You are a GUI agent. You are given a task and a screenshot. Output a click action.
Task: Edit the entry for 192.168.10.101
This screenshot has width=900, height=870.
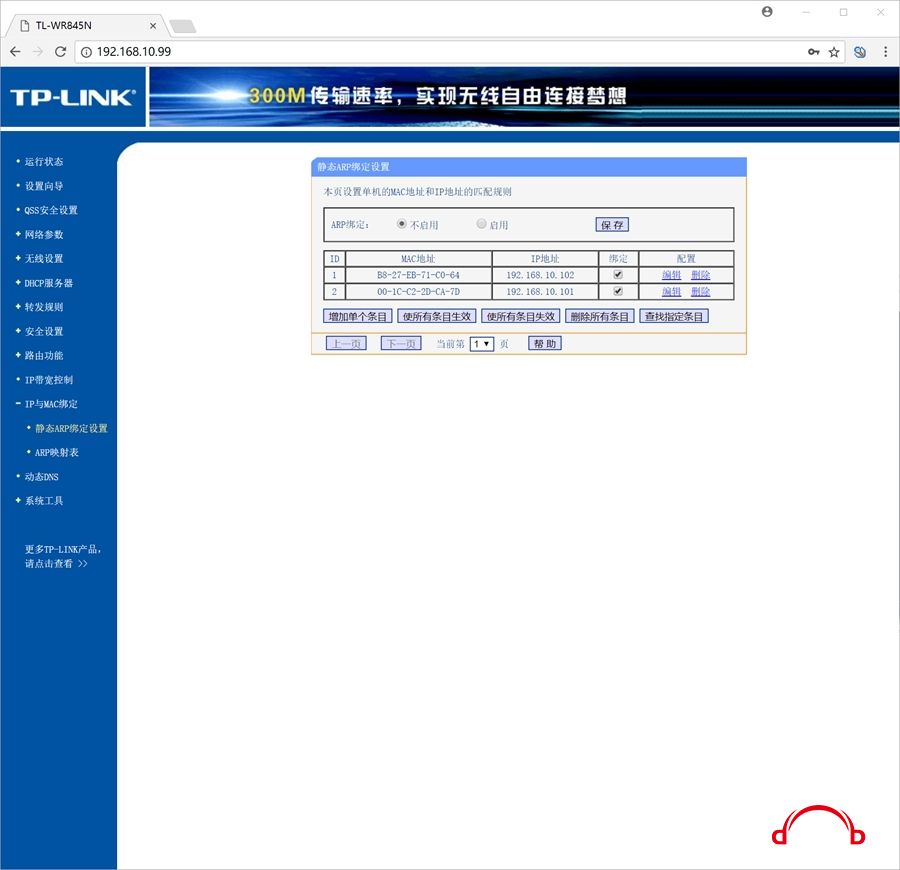pos(672,292)
